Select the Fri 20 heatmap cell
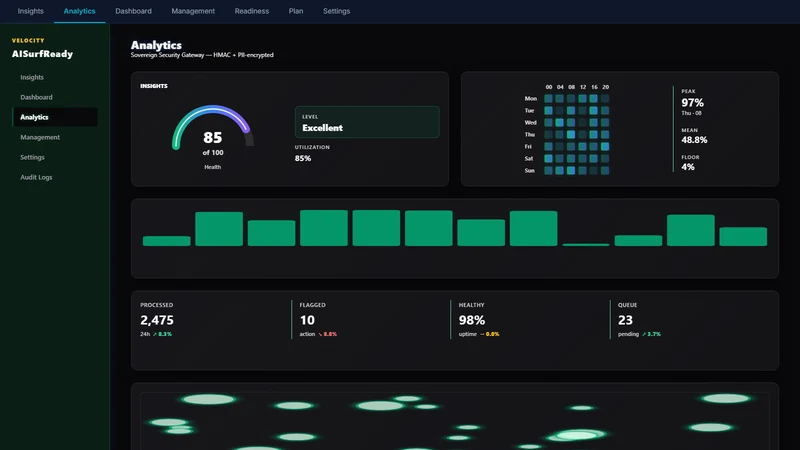The width and height of the screenshot is (800, 450). [605, 146]
